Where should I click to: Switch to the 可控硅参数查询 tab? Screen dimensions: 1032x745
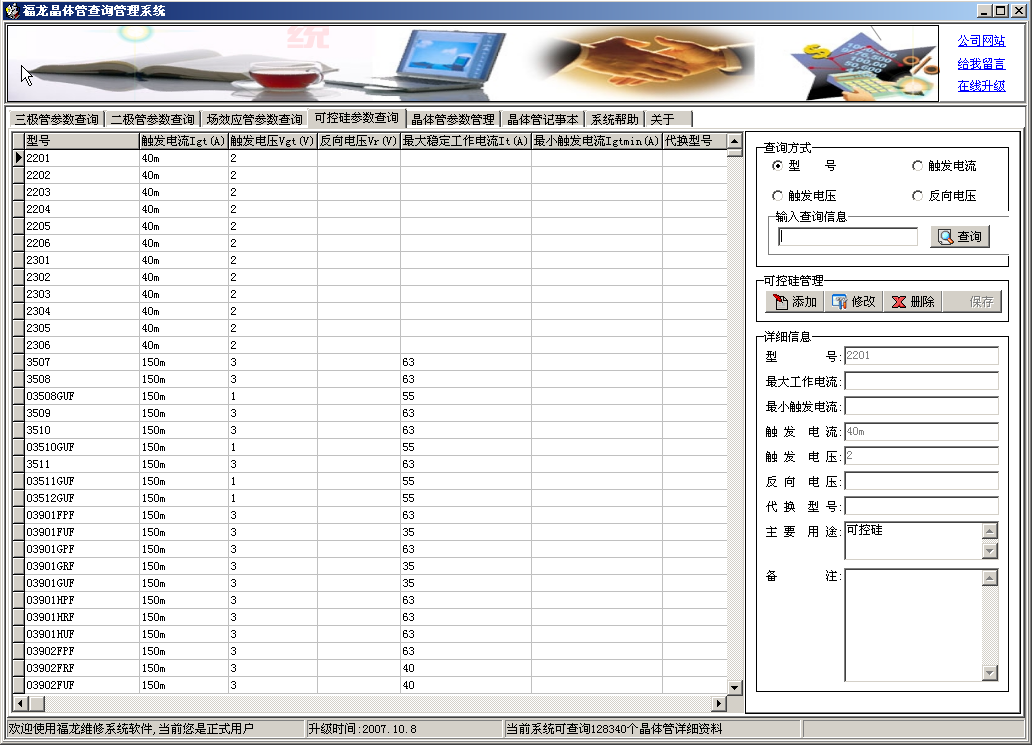(357, 118)
